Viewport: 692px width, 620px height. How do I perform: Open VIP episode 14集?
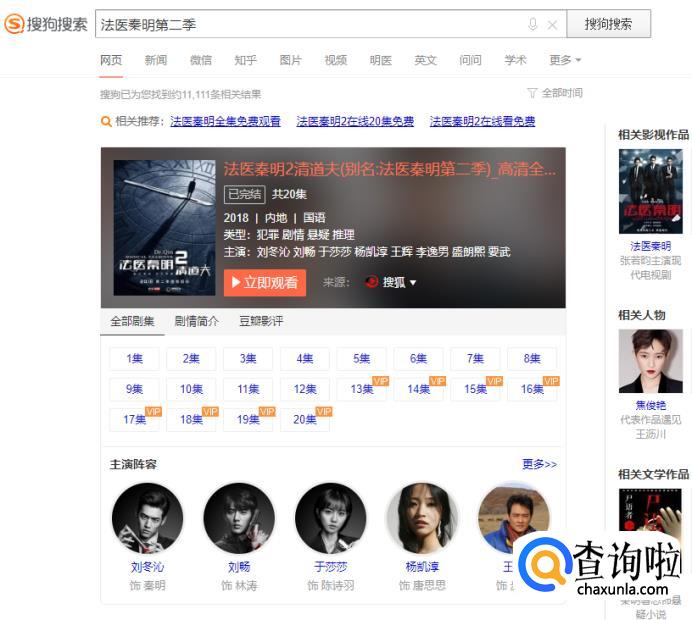[418, 389]
